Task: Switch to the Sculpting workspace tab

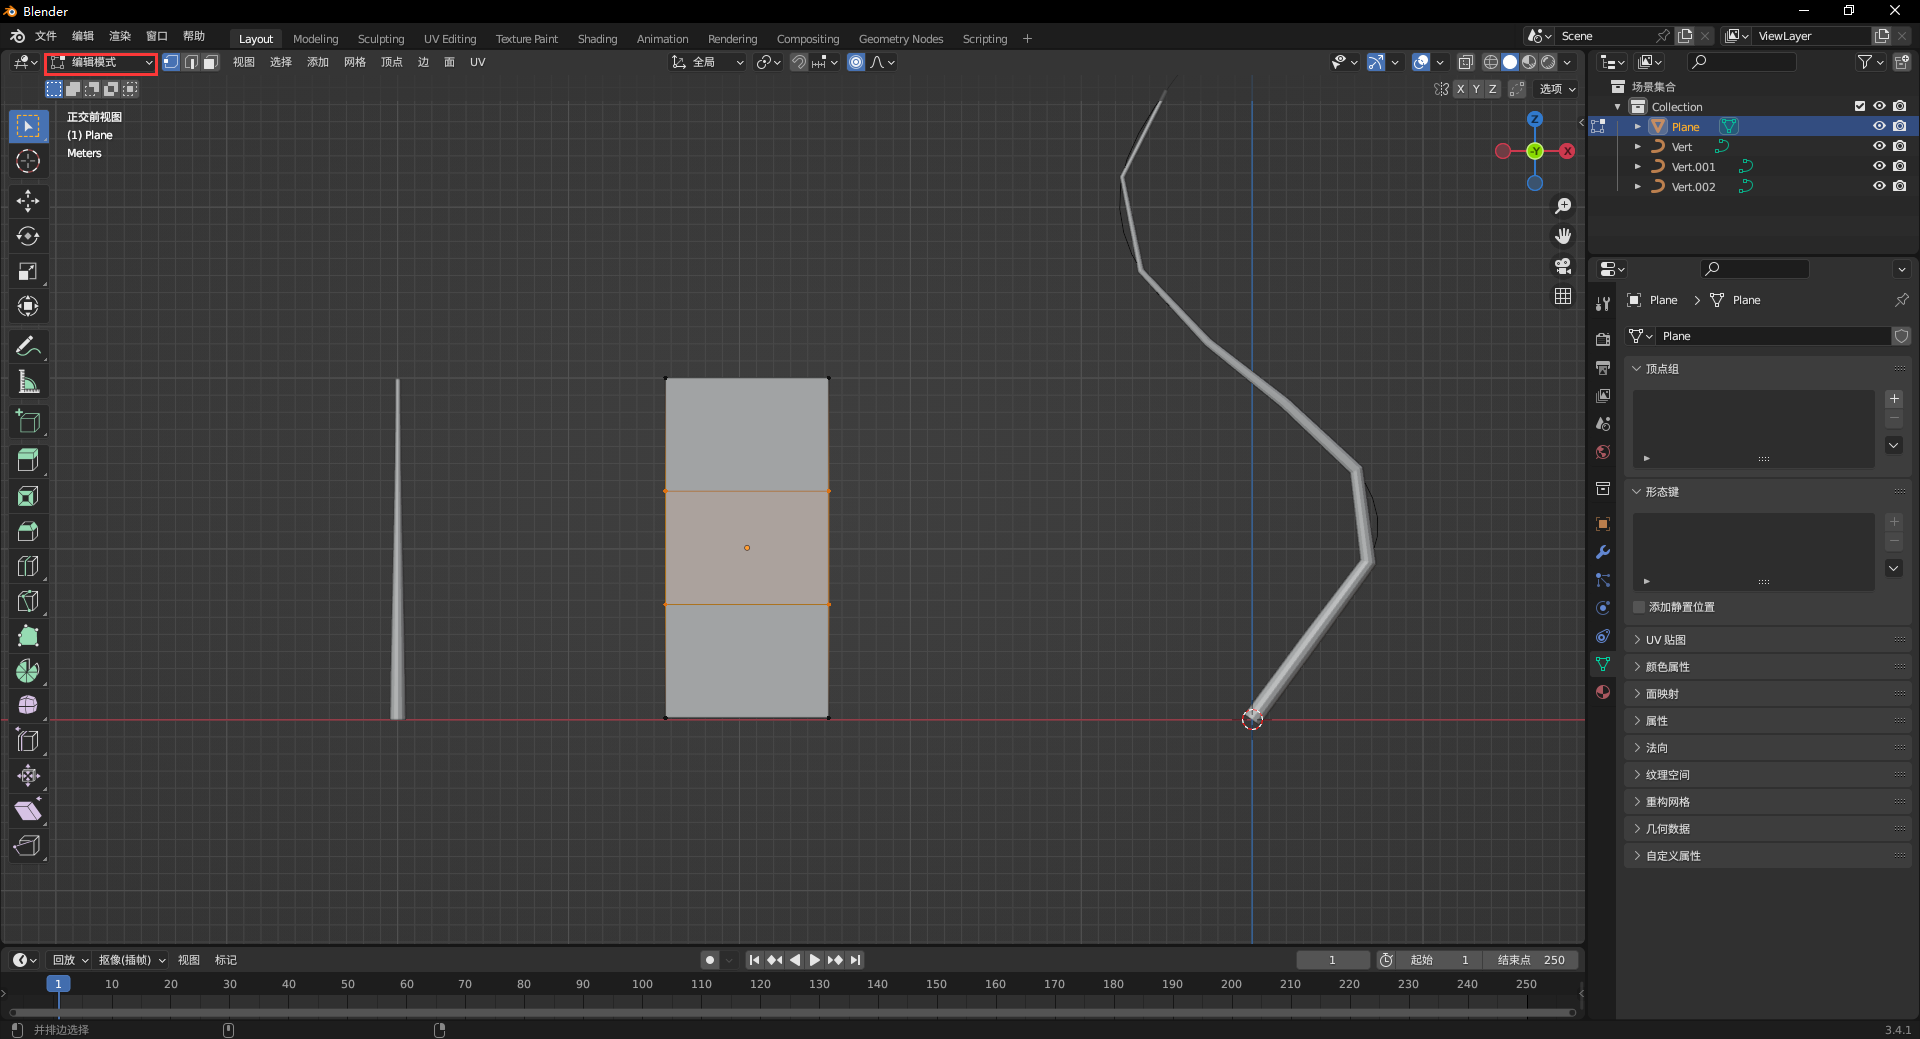Action: [x=380, y=39]
